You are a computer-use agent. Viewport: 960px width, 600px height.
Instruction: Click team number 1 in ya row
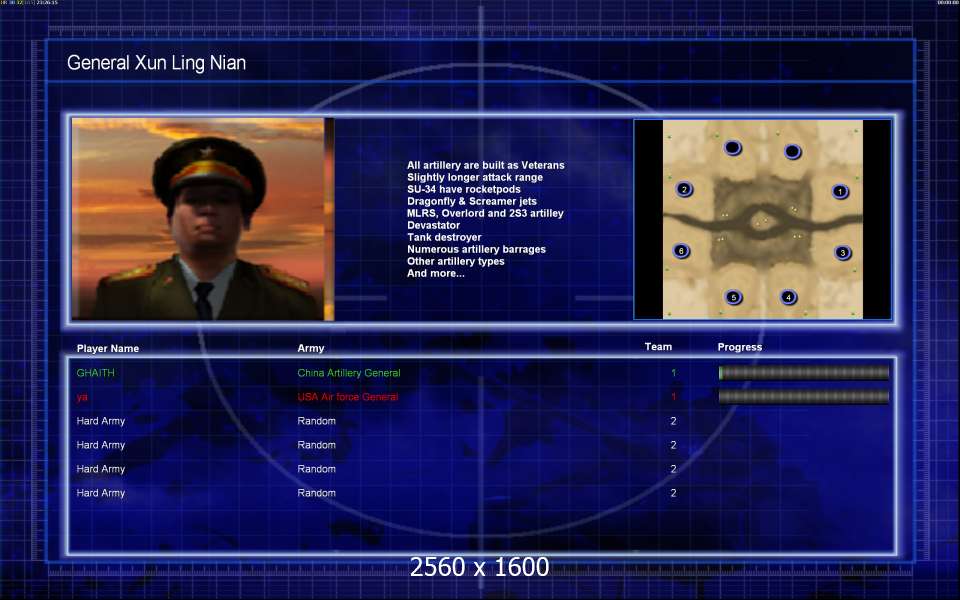673,397
